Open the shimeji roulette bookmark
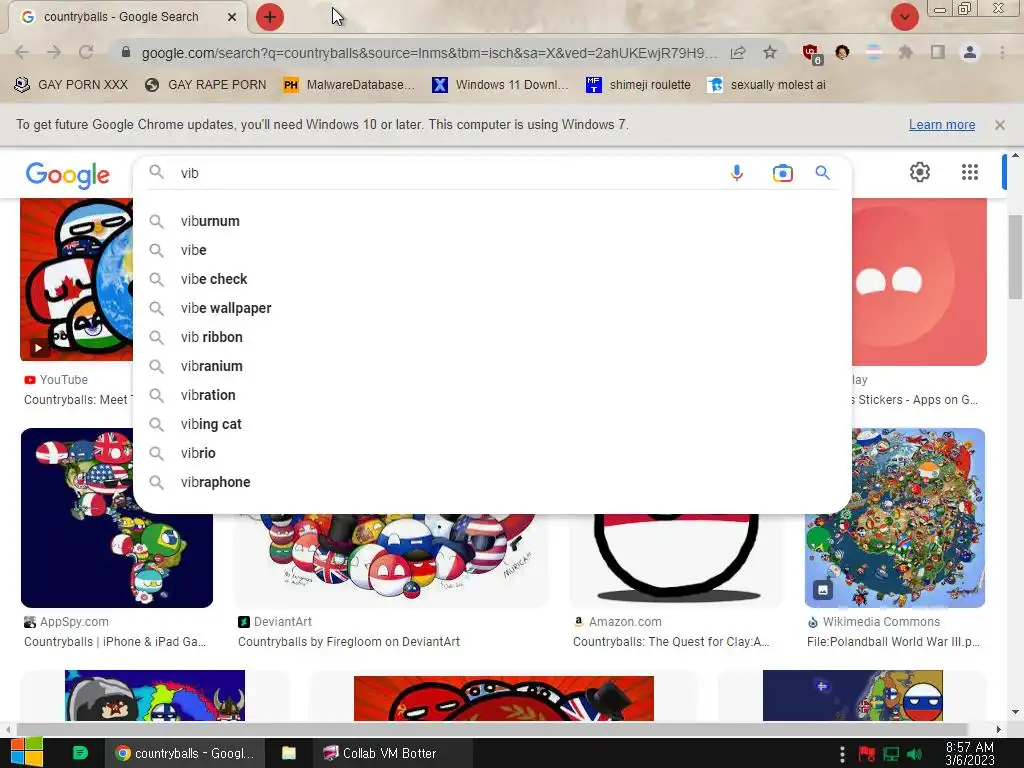This screenshot has width=1024, height=768. click(x=638, y=85)
